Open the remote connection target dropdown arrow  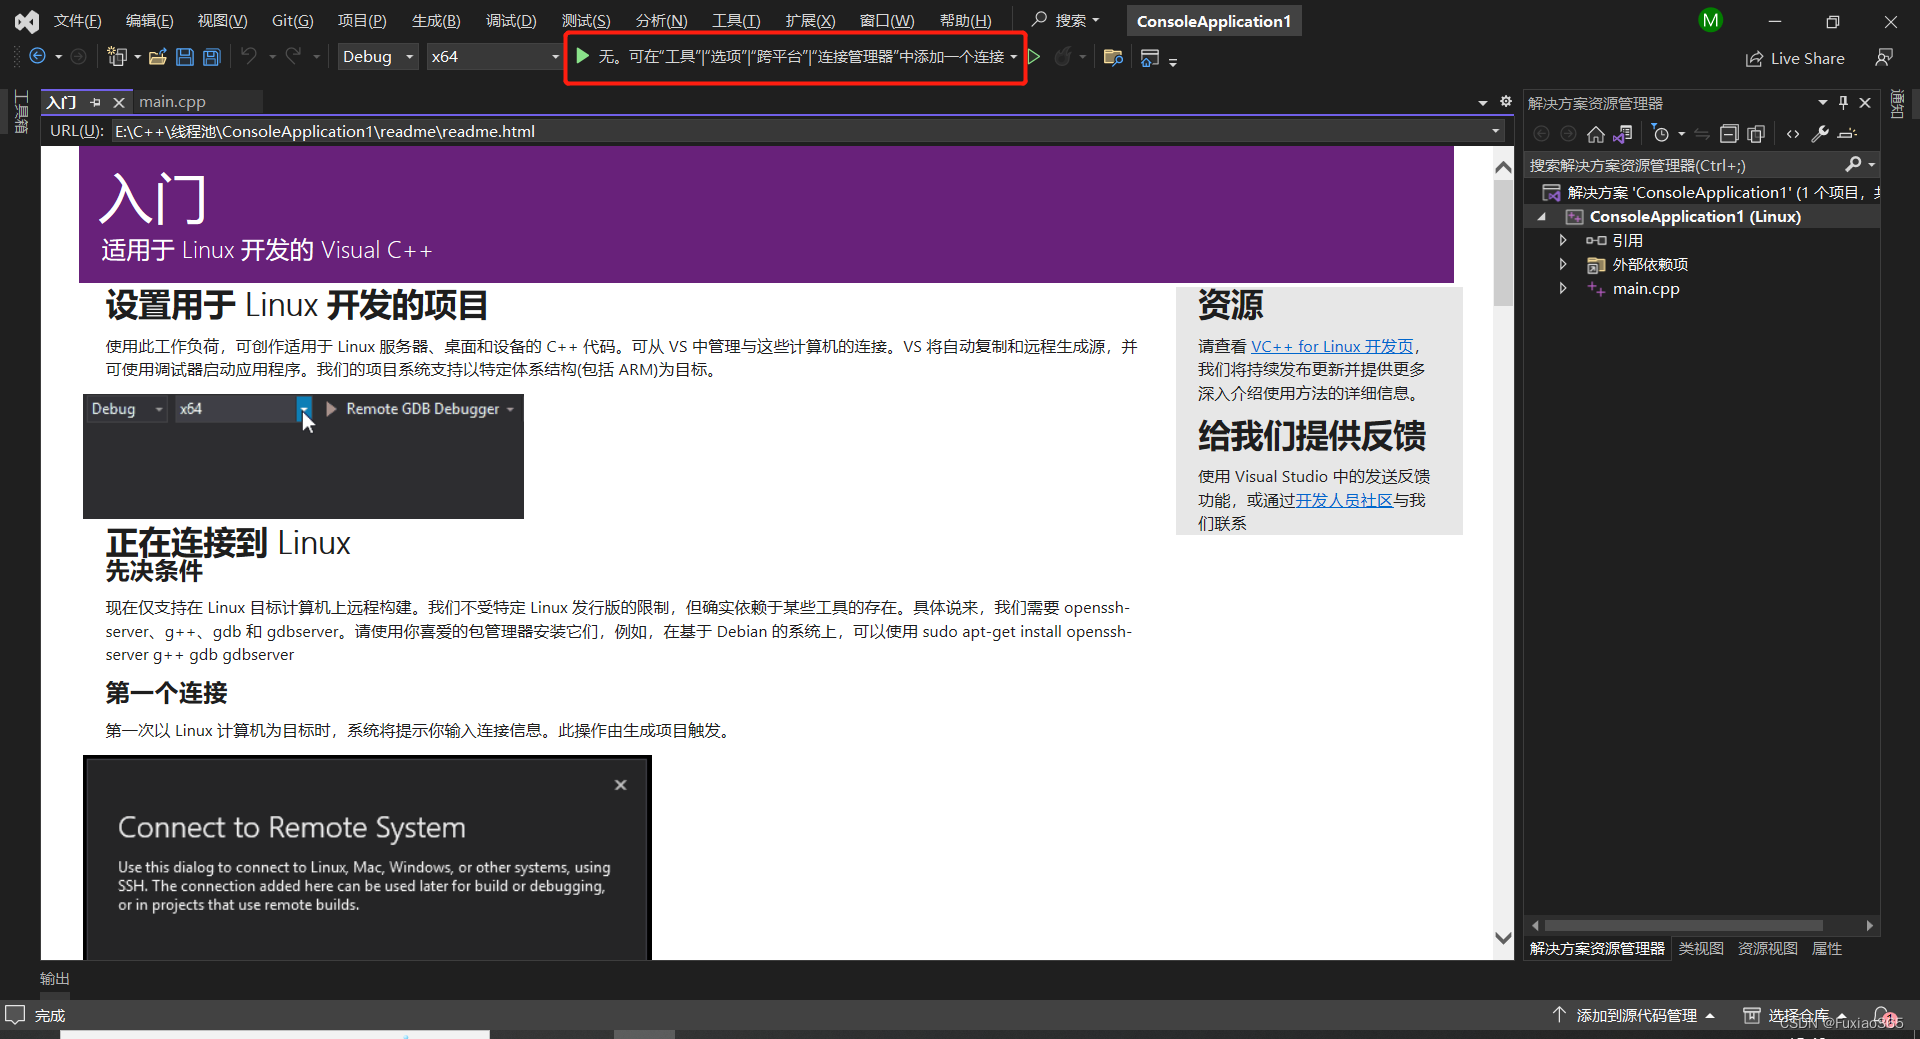[x=1014, y=57]
